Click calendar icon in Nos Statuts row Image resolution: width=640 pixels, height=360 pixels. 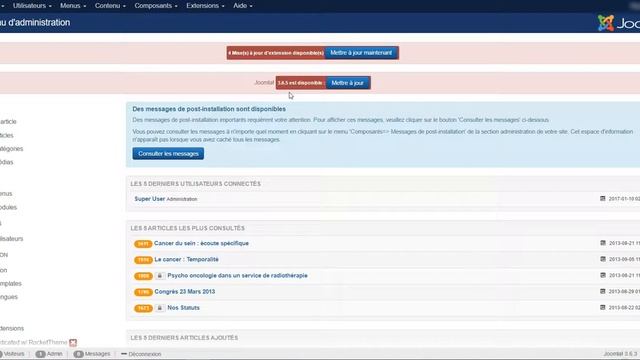tap(602, 307)
